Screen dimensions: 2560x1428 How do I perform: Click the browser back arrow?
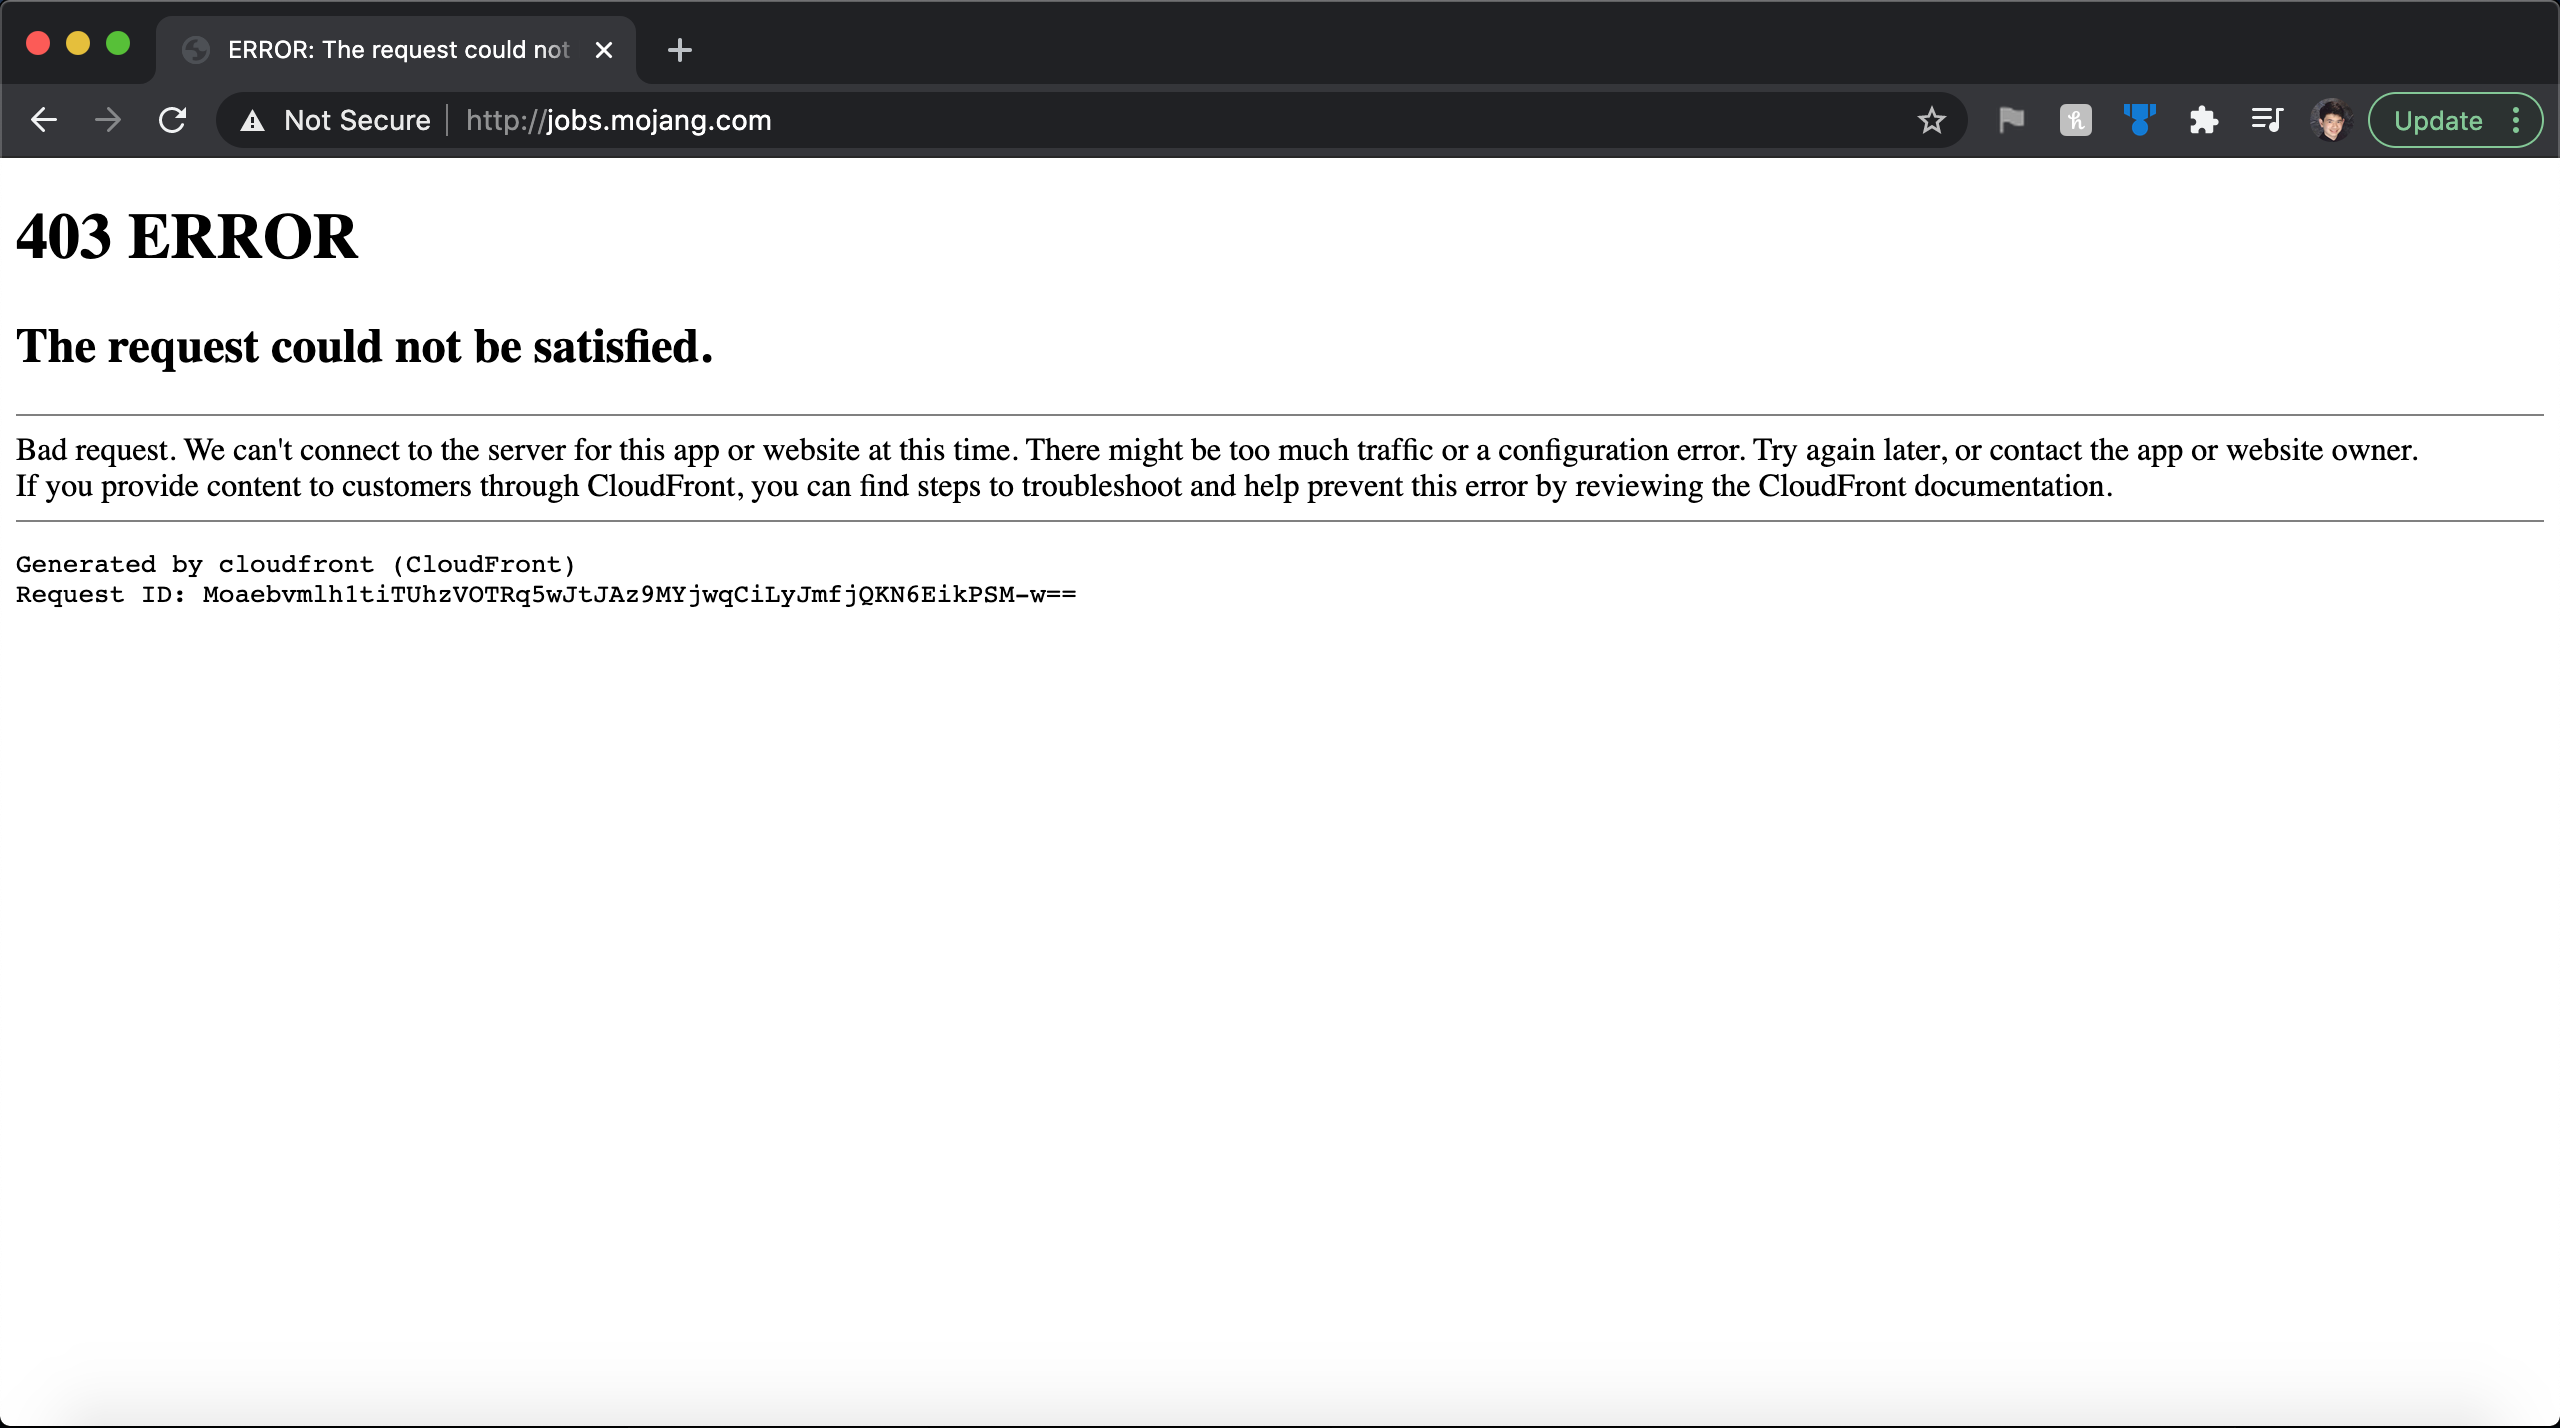44,120
